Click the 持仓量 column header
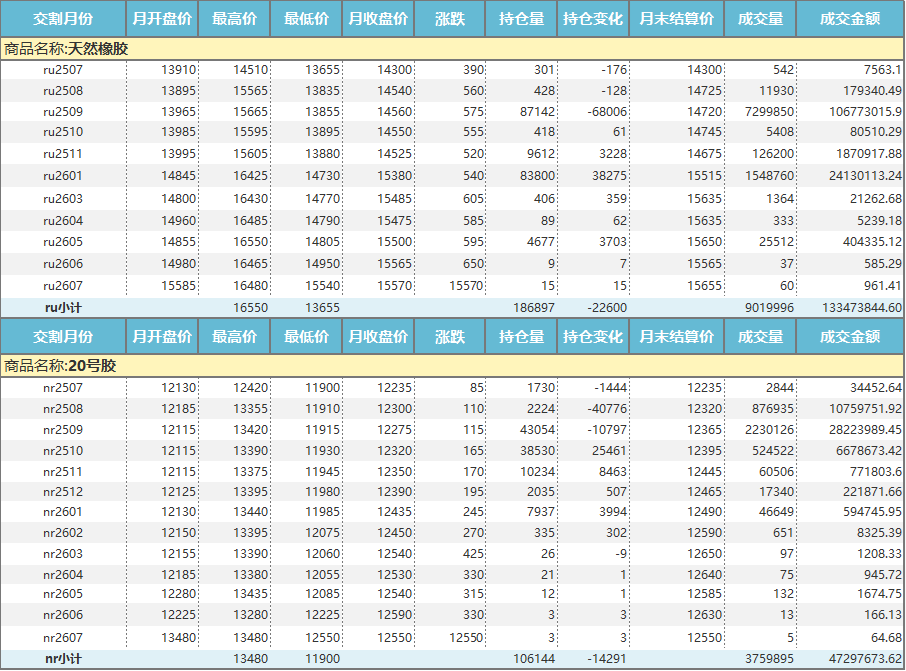Viewport: 906px width, 671px height. coord(520,18)
